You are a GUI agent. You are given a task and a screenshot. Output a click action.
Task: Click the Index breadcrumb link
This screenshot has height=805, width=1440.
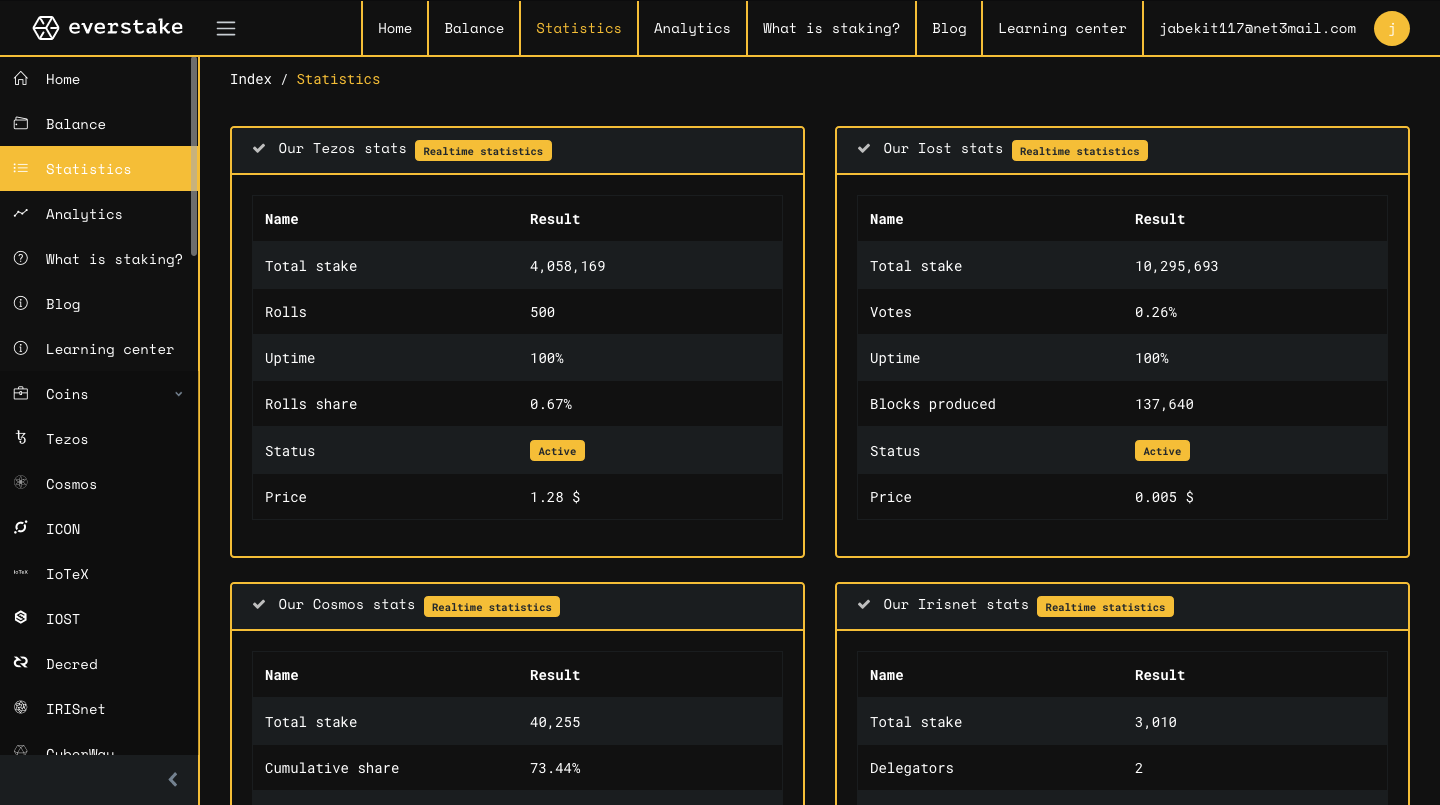(251, 79)
